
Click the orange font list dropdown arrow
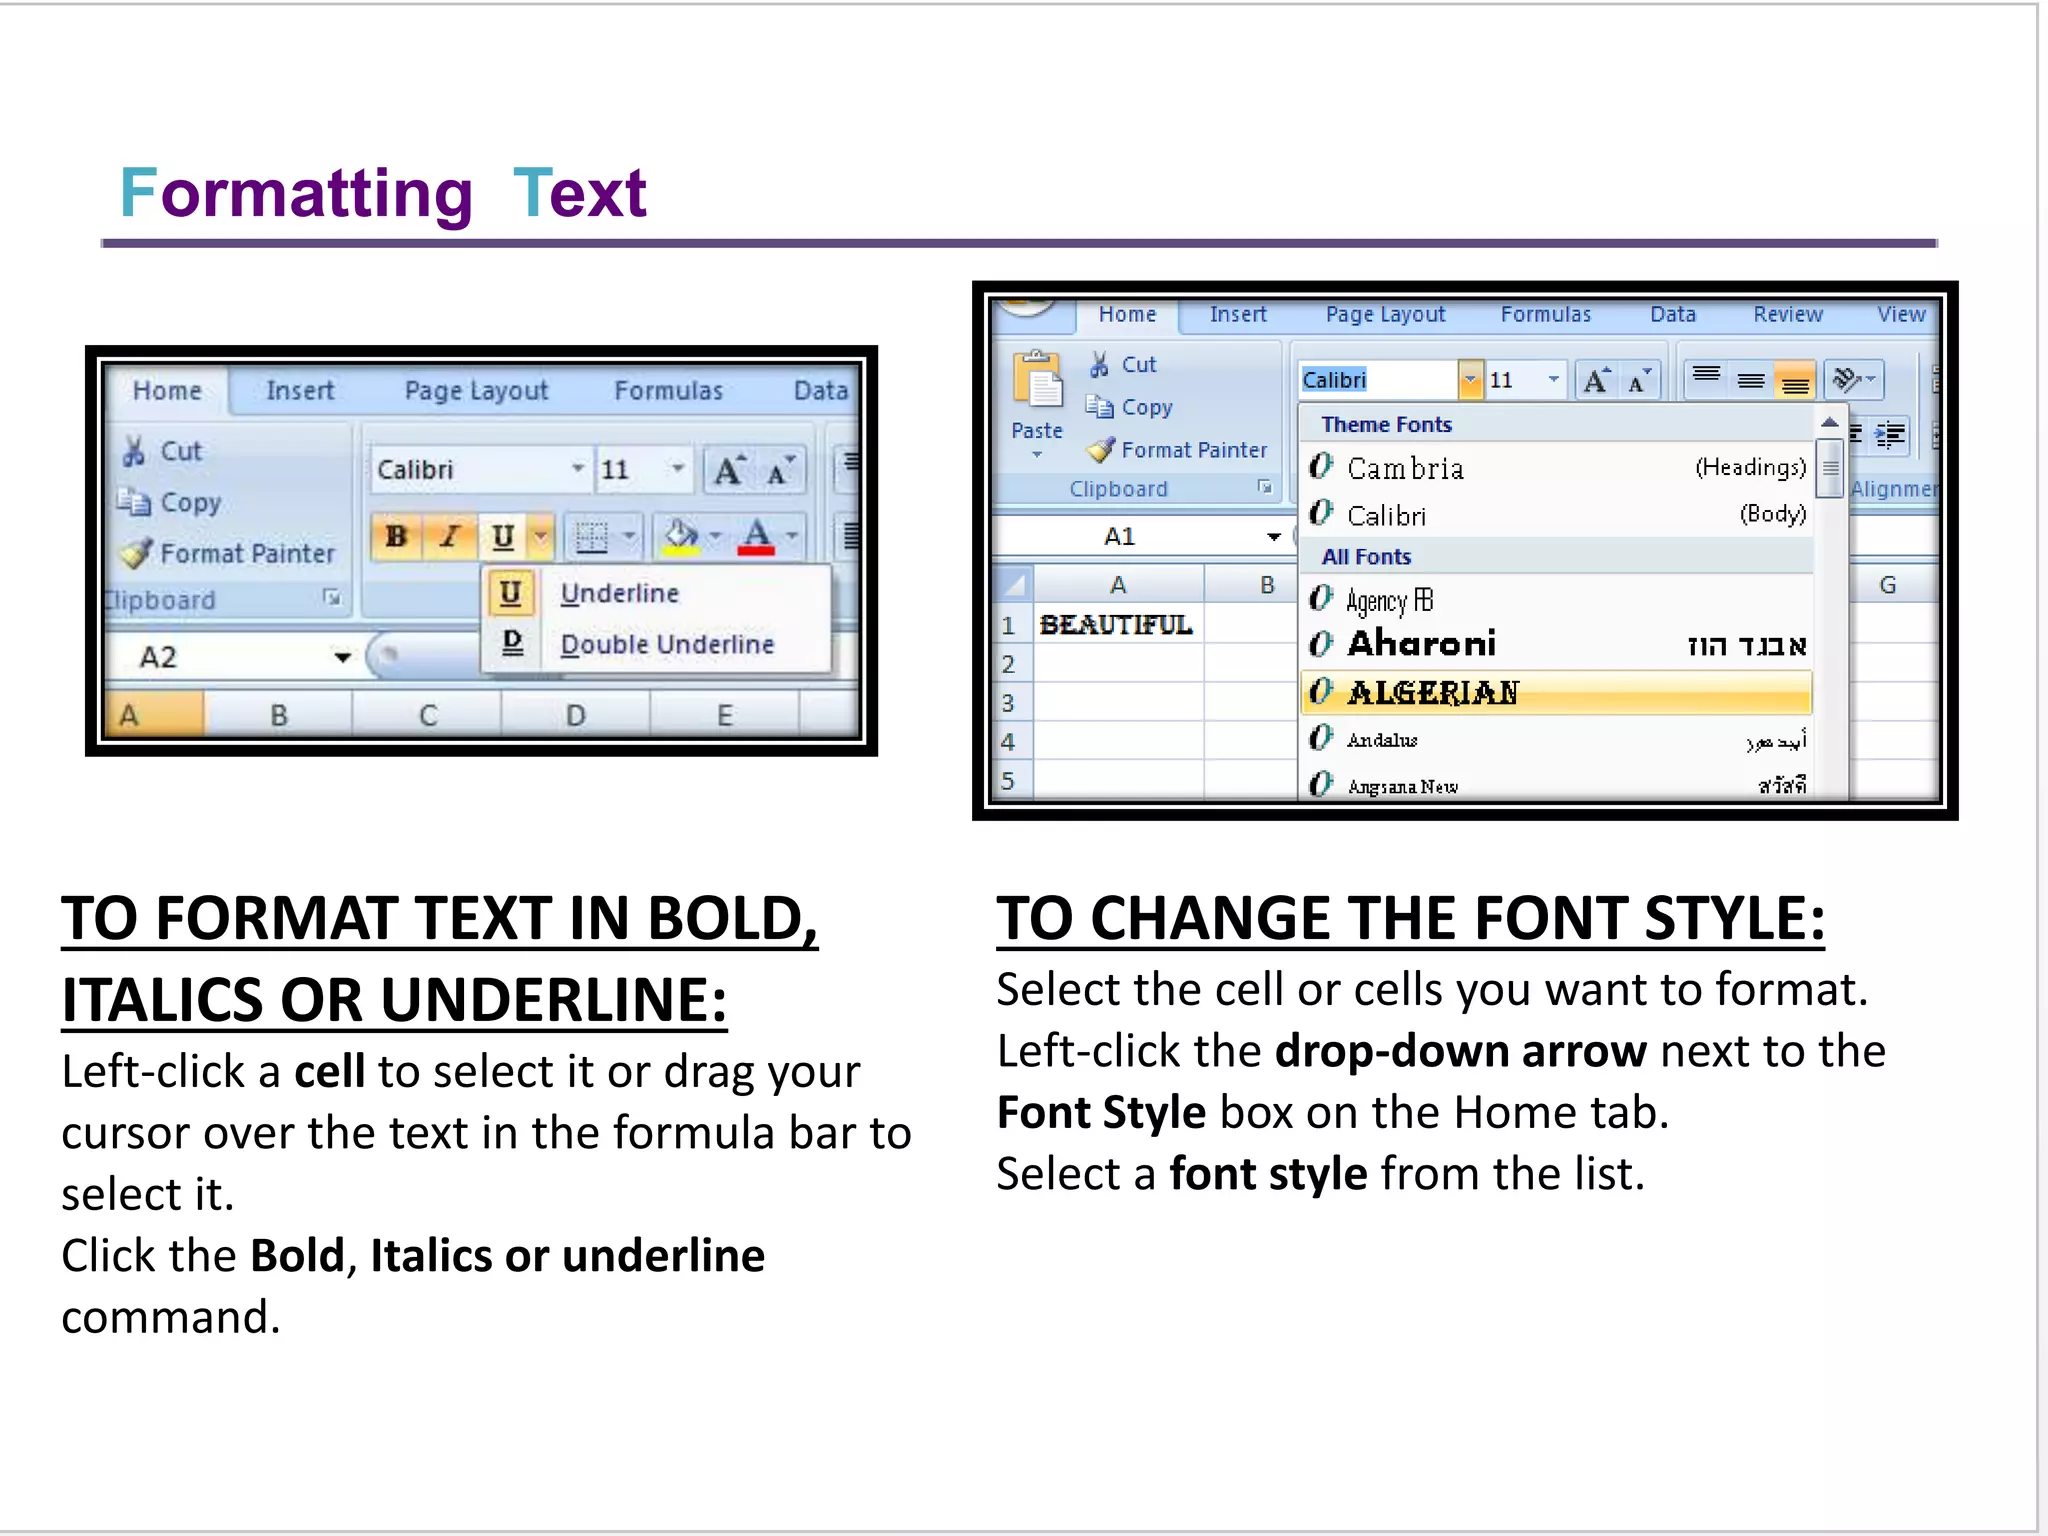pos(1470,380)
